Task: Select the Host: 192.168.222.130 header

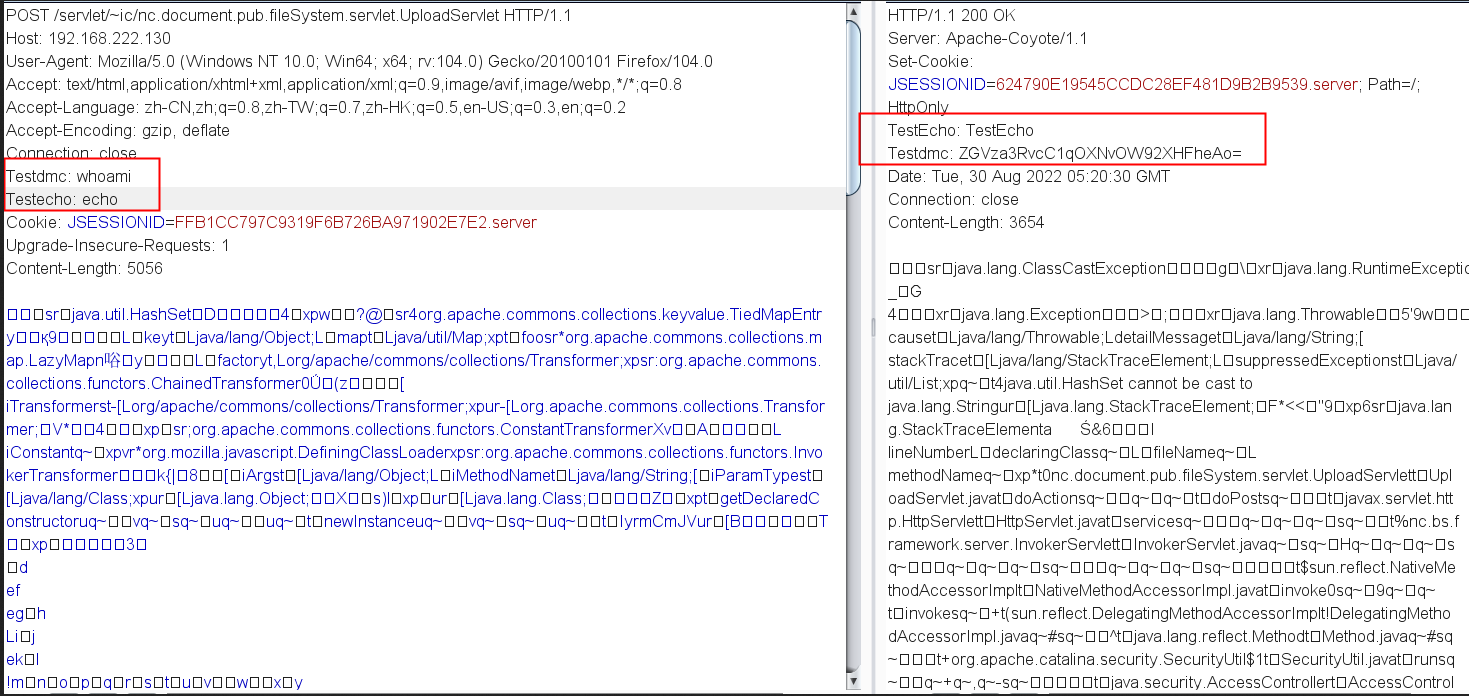Action: [x=88, y=38]
